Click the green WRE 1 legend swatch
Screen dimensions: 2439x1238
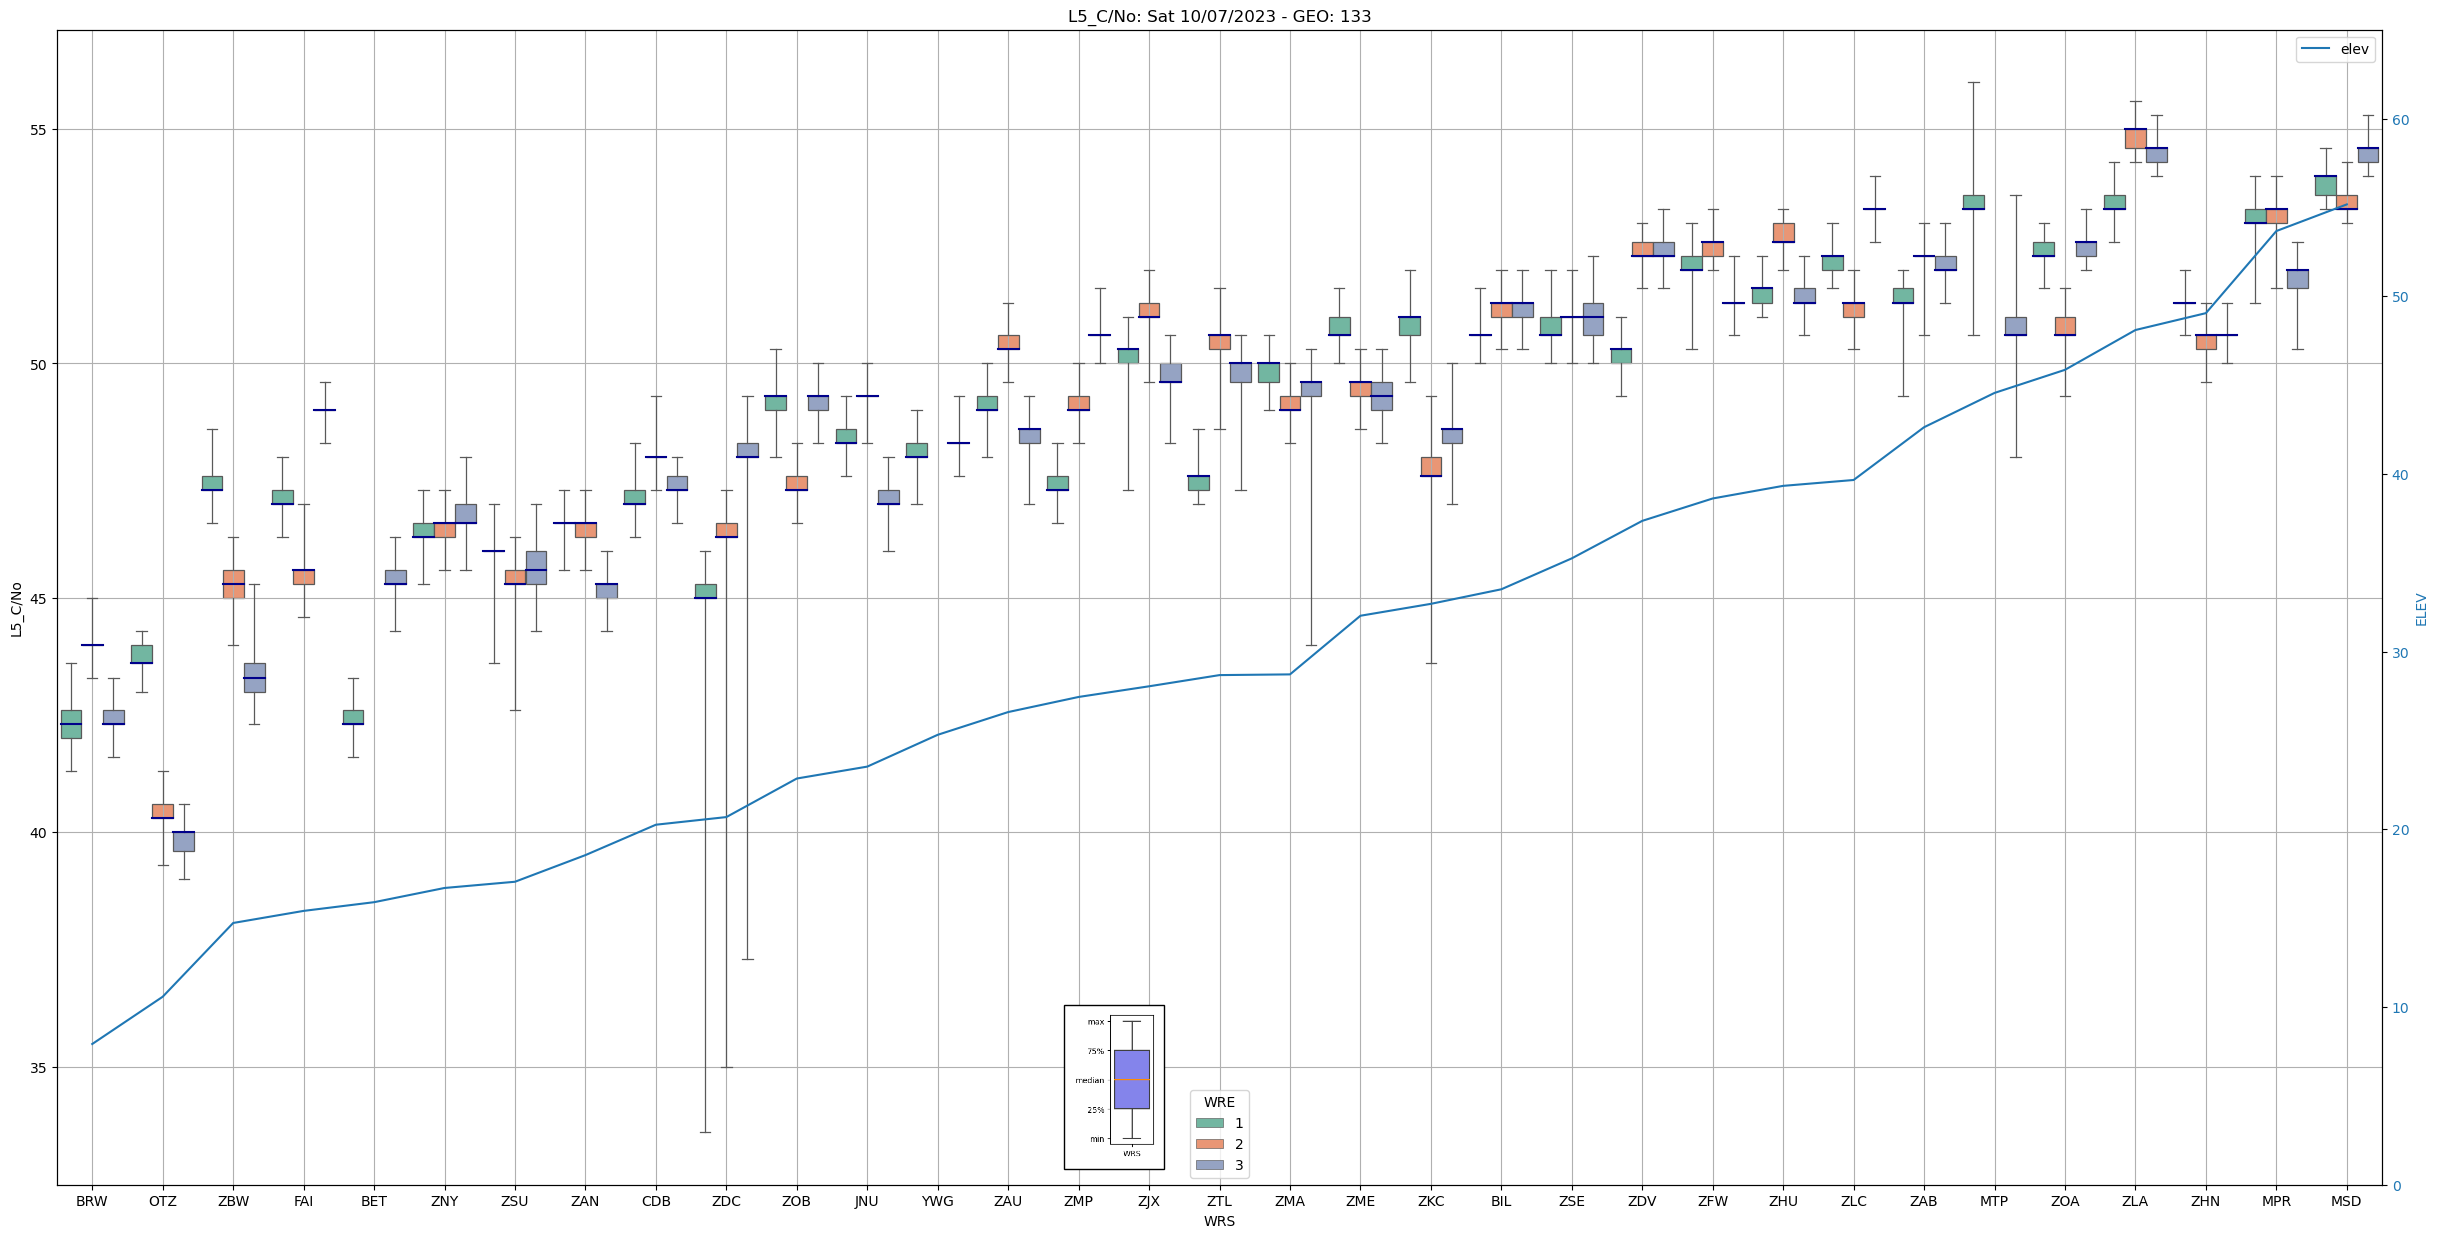pyautogui.click(x=1209, y=1123)
